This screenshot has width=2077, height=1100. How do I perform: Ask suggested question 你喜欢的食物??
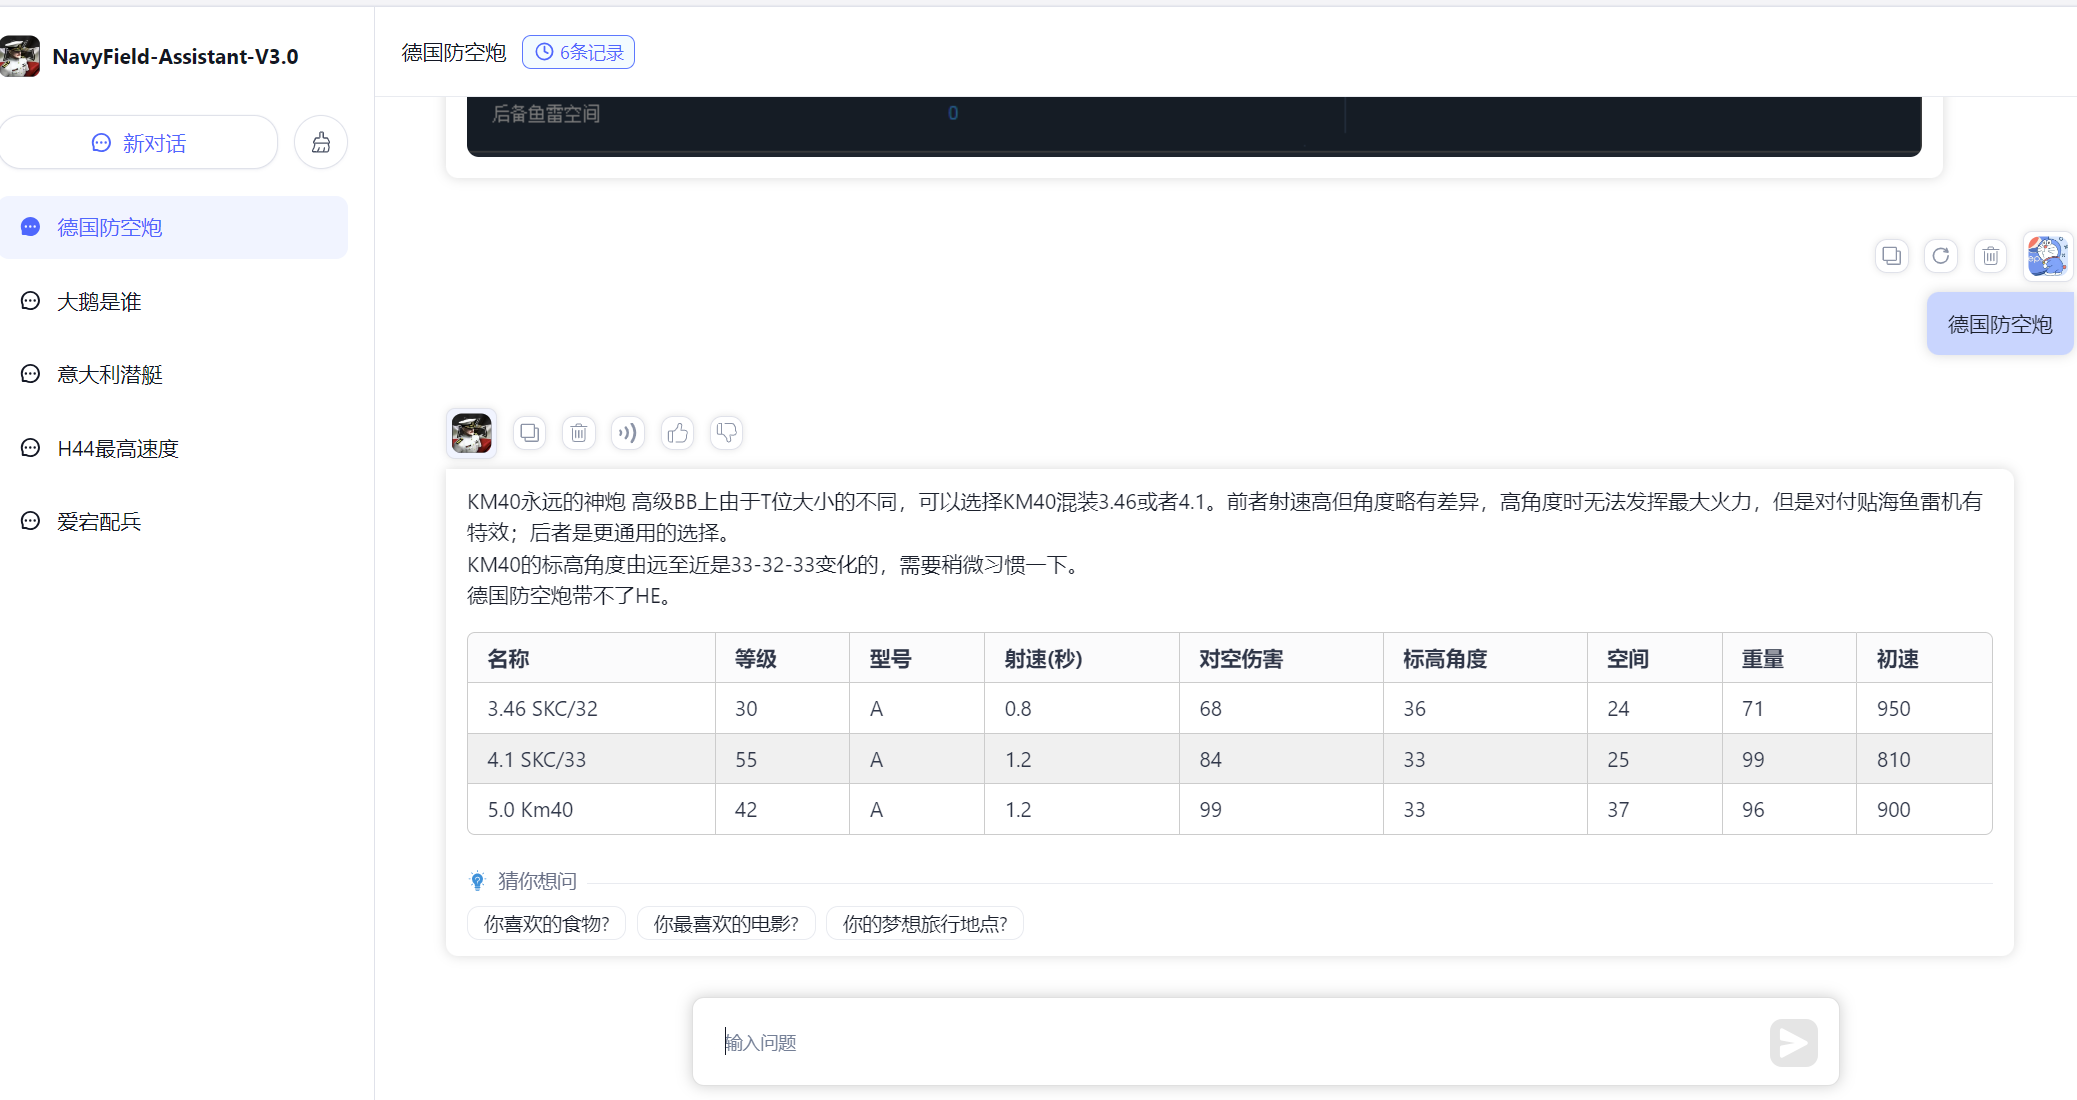click(x=546, y=923)
